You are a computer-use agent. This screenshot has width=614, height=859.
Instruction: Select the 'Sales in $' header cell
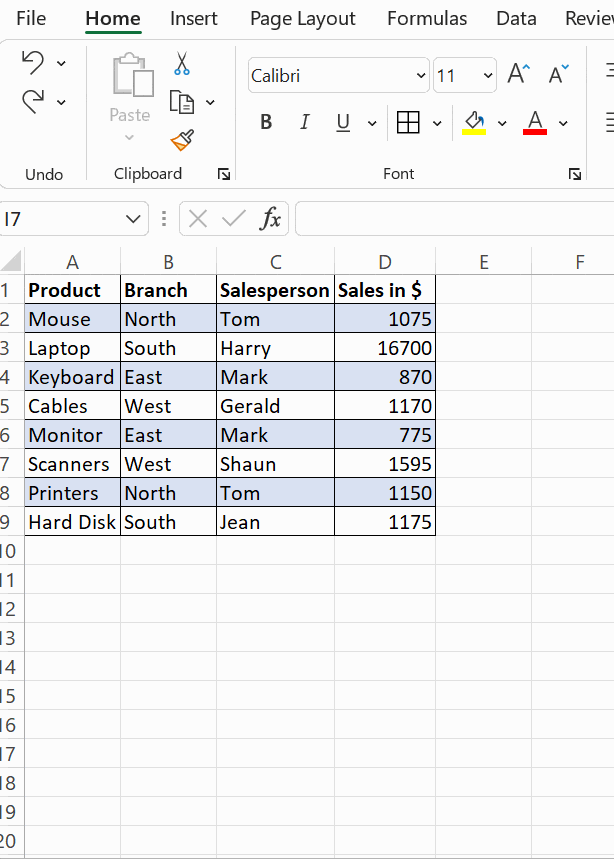tap(385, 290)
